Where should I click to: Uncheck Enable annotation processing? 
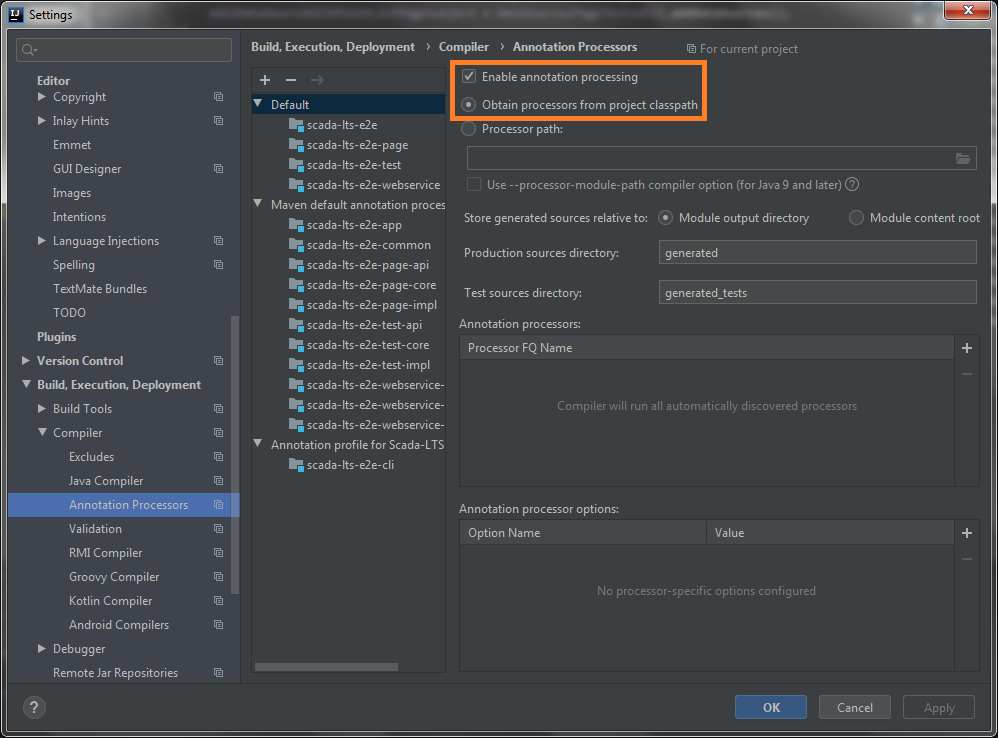pyautogui.click(x=469, y=76)
